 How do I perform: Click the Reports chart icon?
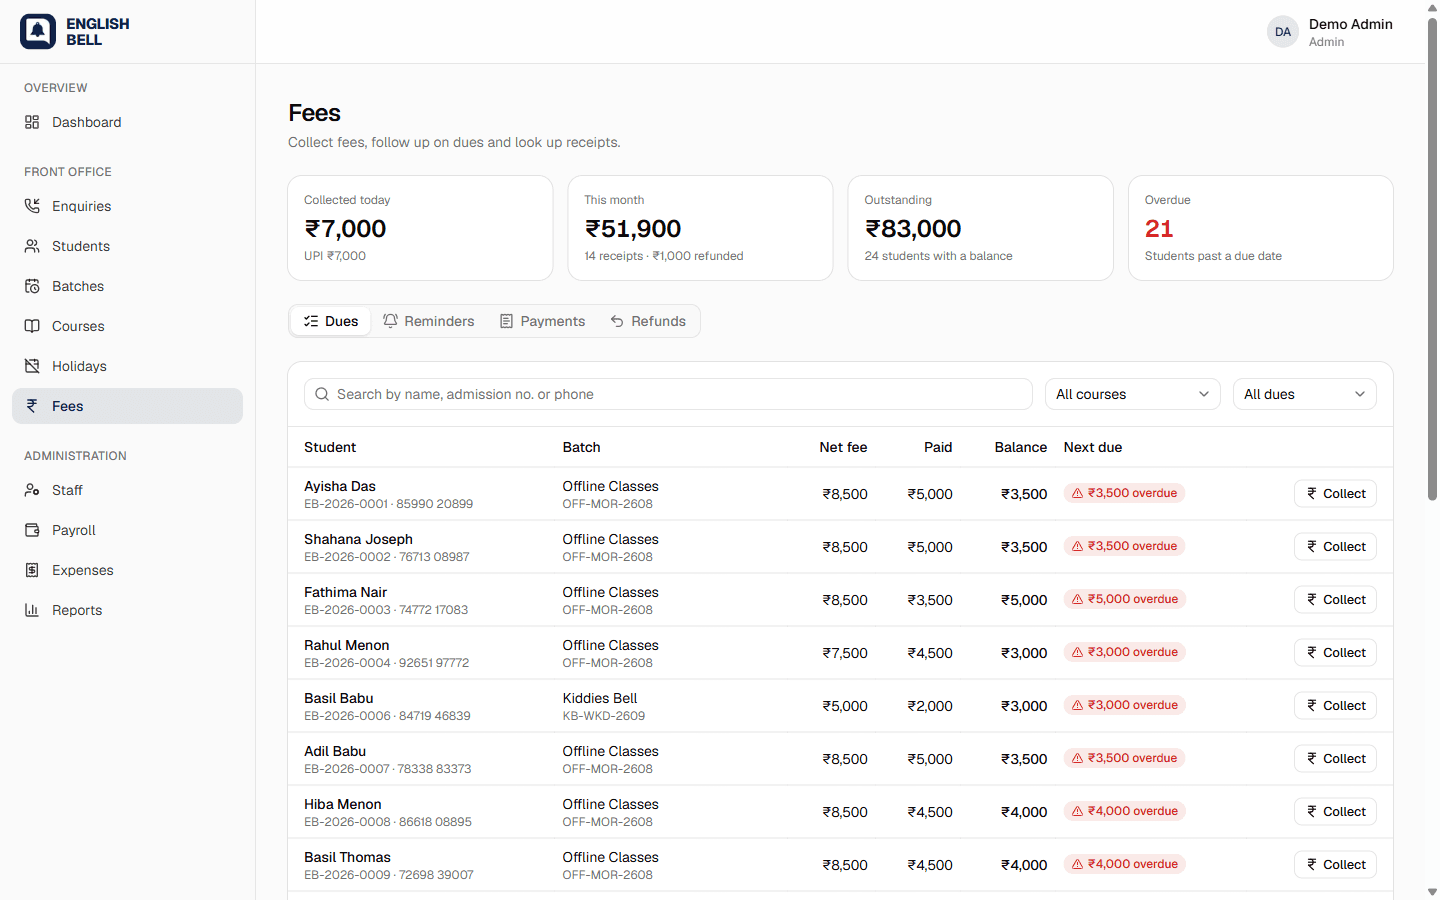click(x=32, y=610)
